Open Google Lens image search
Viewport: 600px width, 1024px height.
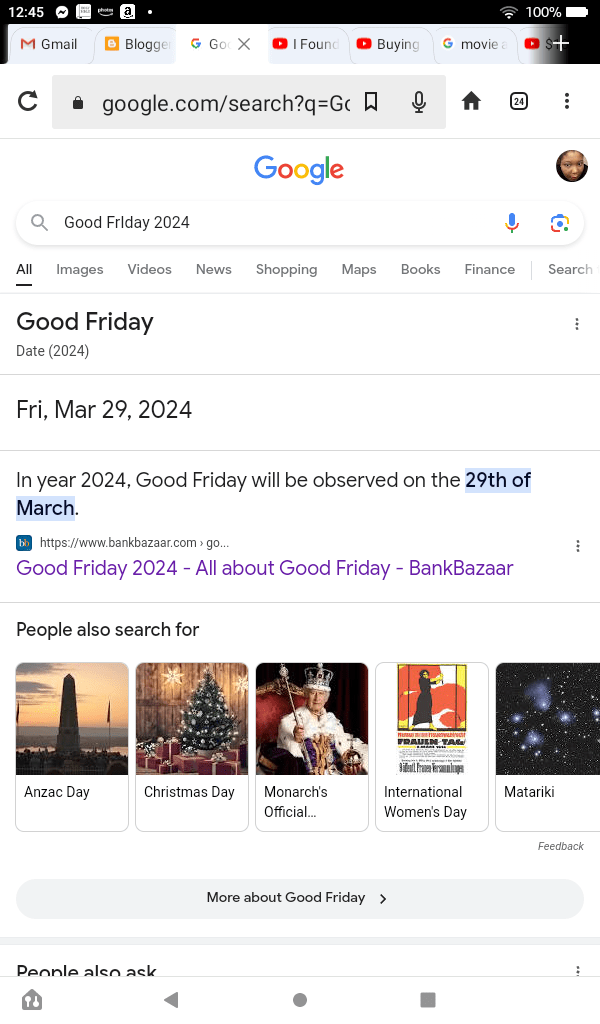click(560, 223)
